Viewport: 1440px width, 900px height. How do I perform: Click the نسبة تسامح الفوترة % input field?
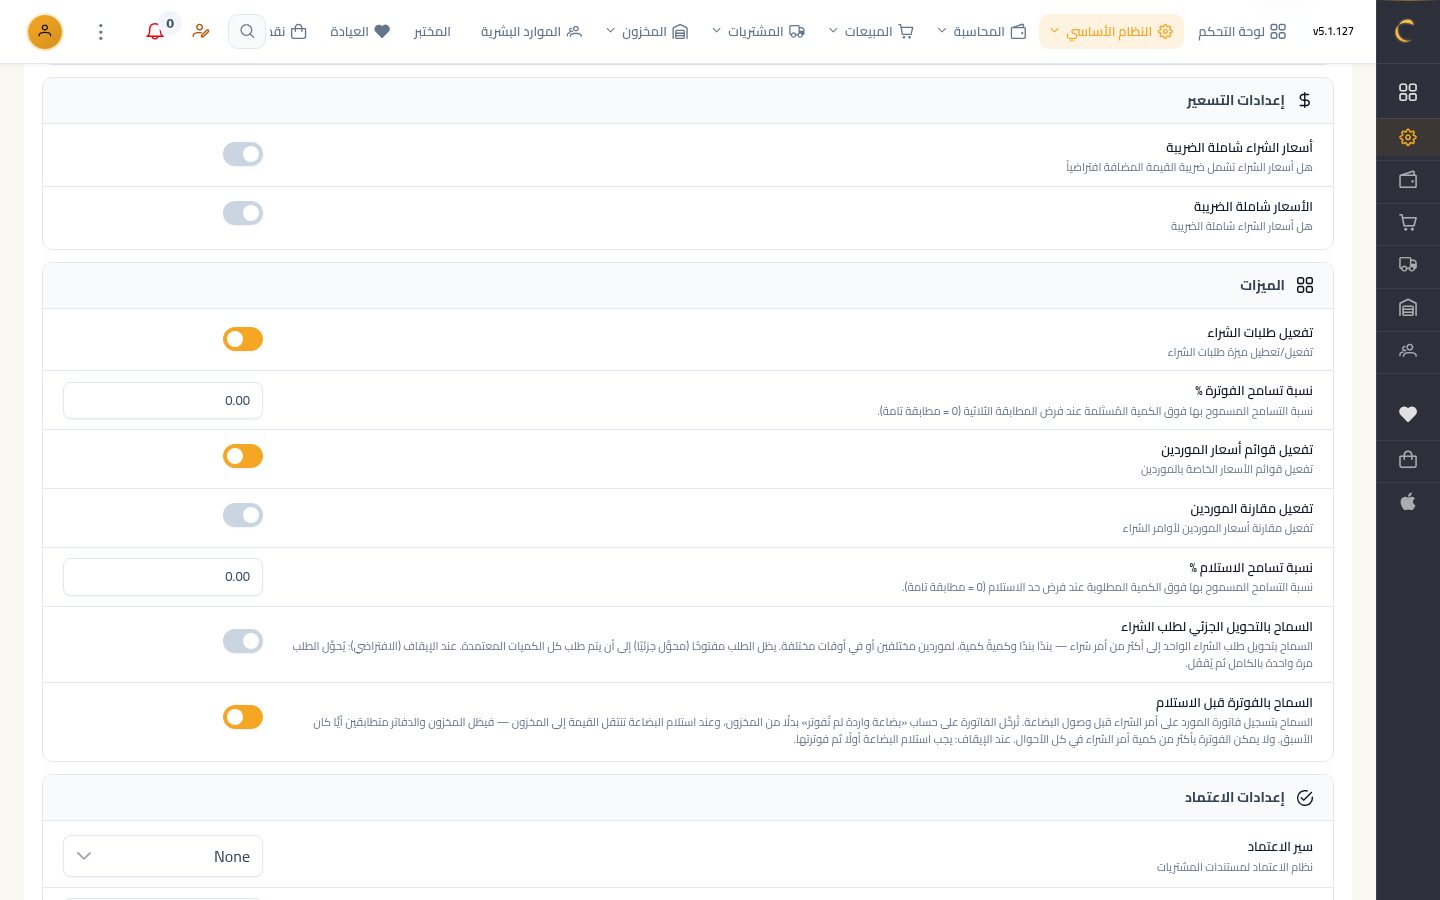(163, 400)
